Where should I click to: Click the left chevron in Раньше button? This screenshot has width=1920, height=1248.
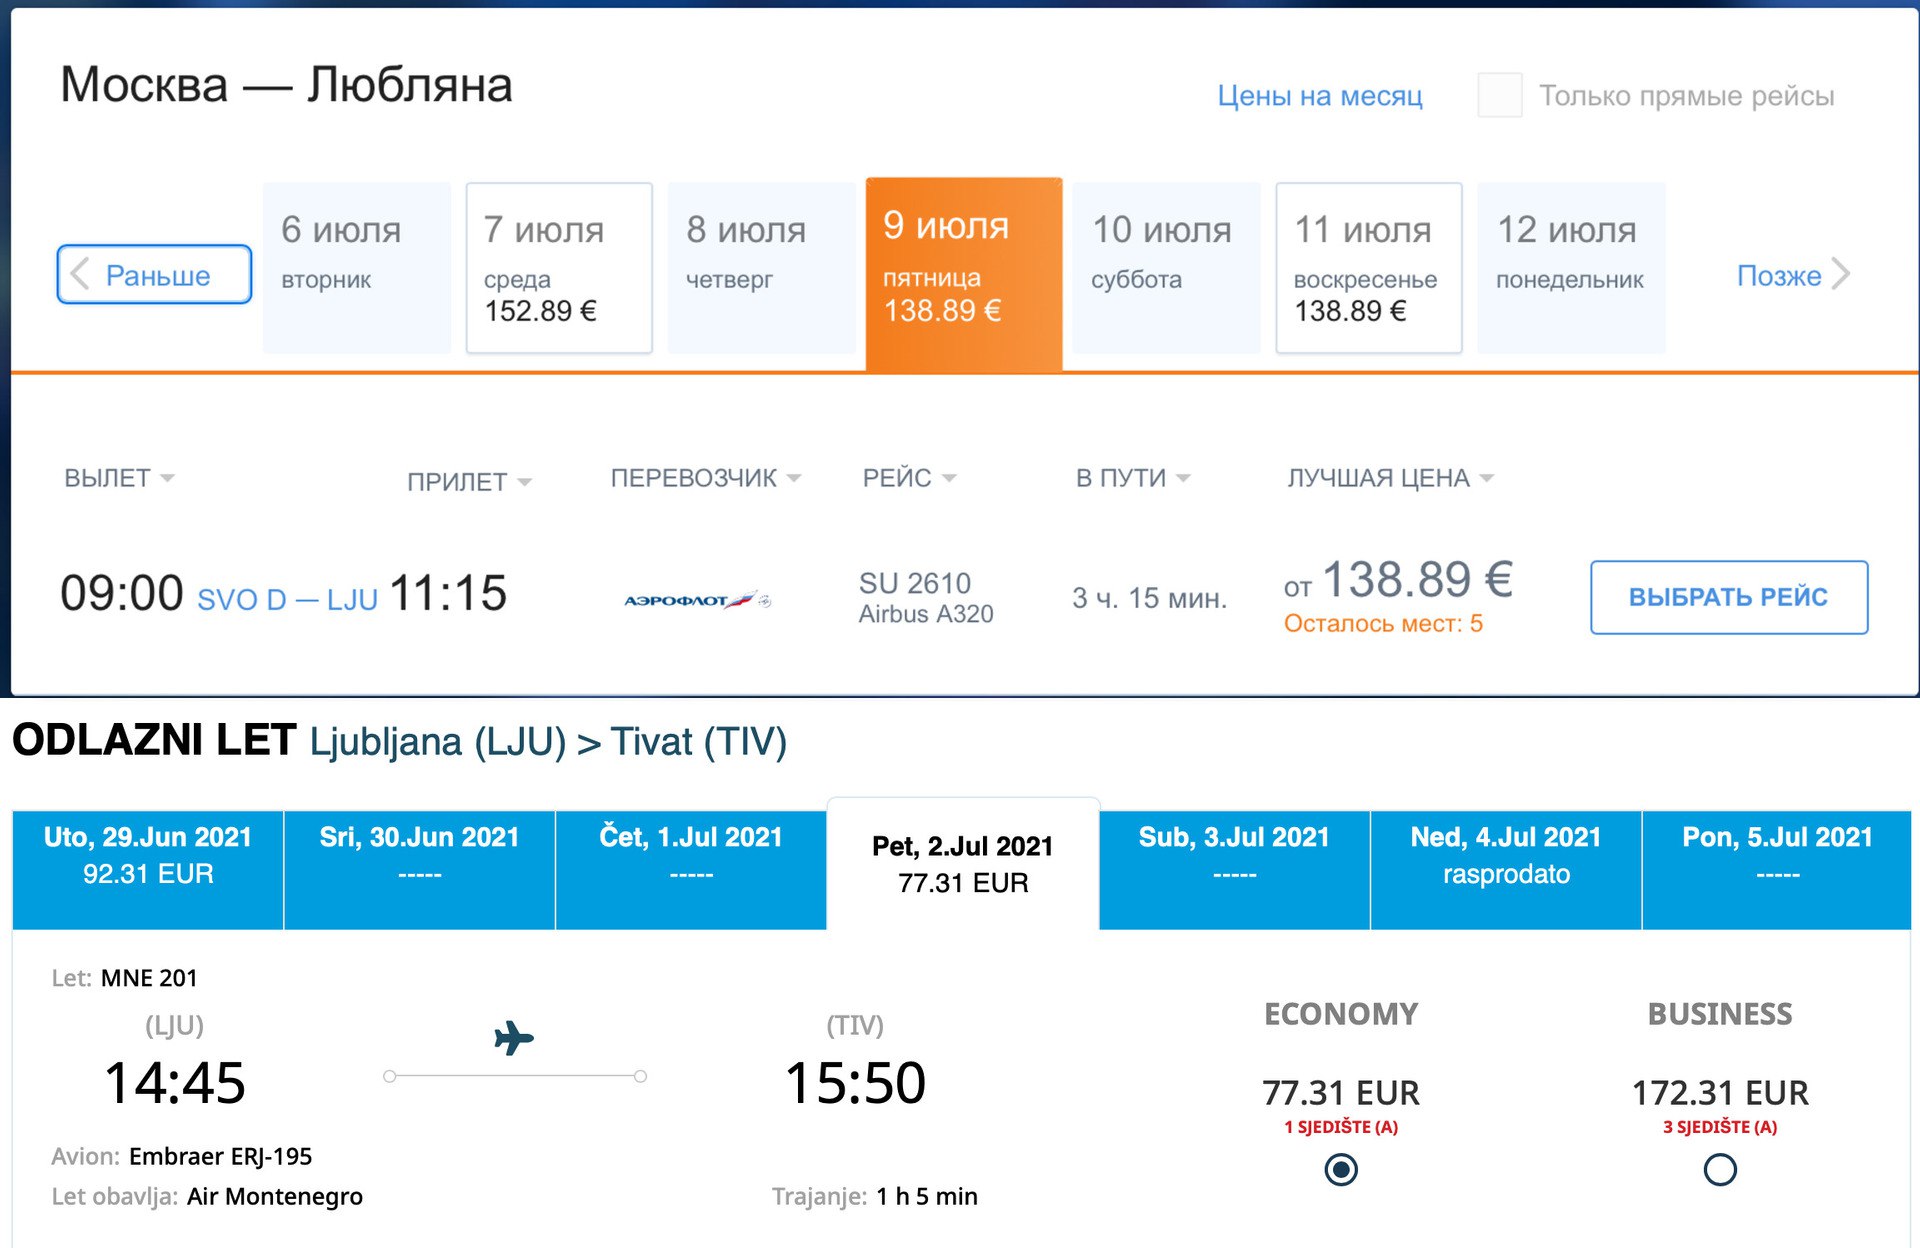(x=80, y=274)
